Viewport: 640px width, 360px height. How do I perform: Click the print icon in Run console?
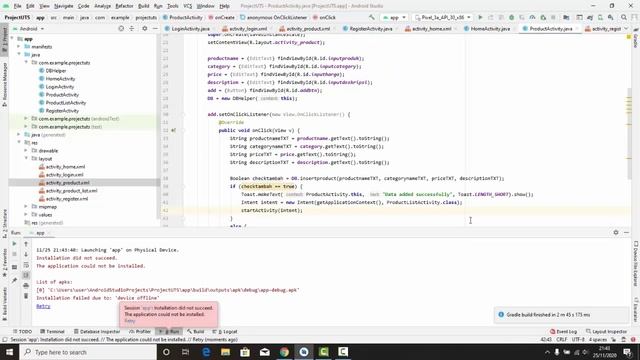[26, 286]
